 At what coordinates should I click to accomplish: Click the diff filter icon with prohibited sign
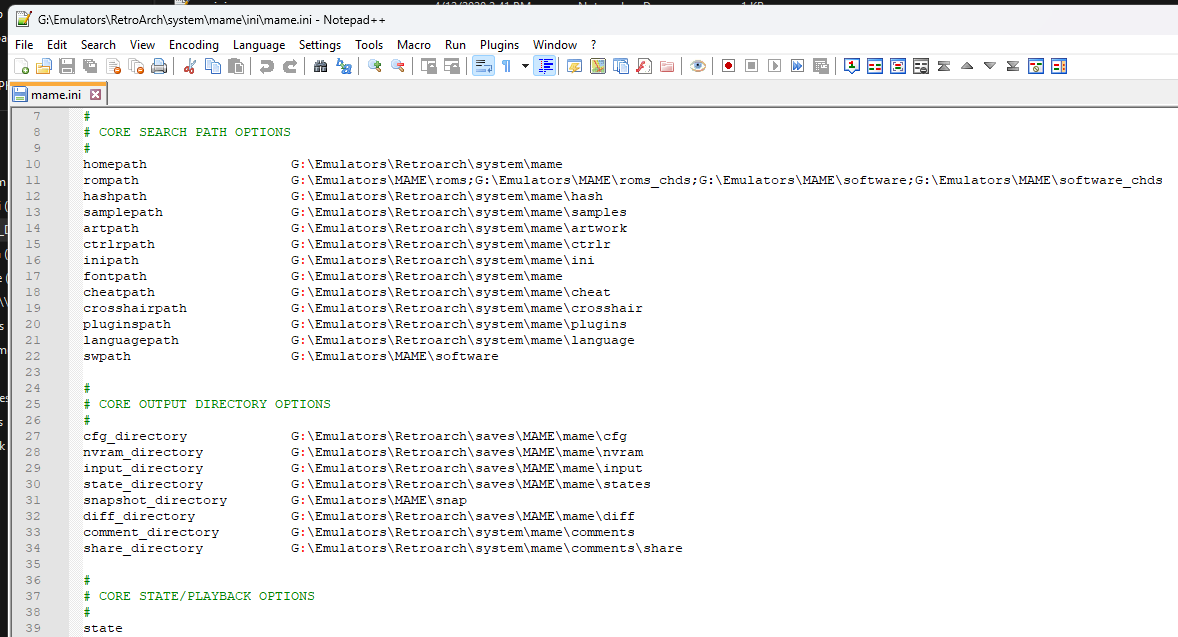[x=1036, y=67]
